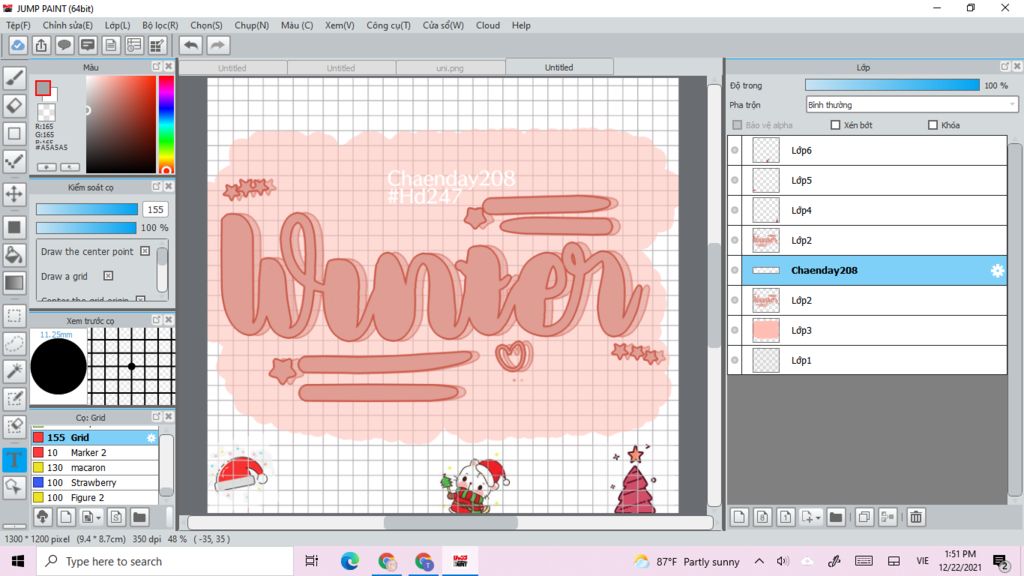The width and height of the screenshot is (1024, 576).
Task: Download cloud brush icon
Action: click(42, 517)
